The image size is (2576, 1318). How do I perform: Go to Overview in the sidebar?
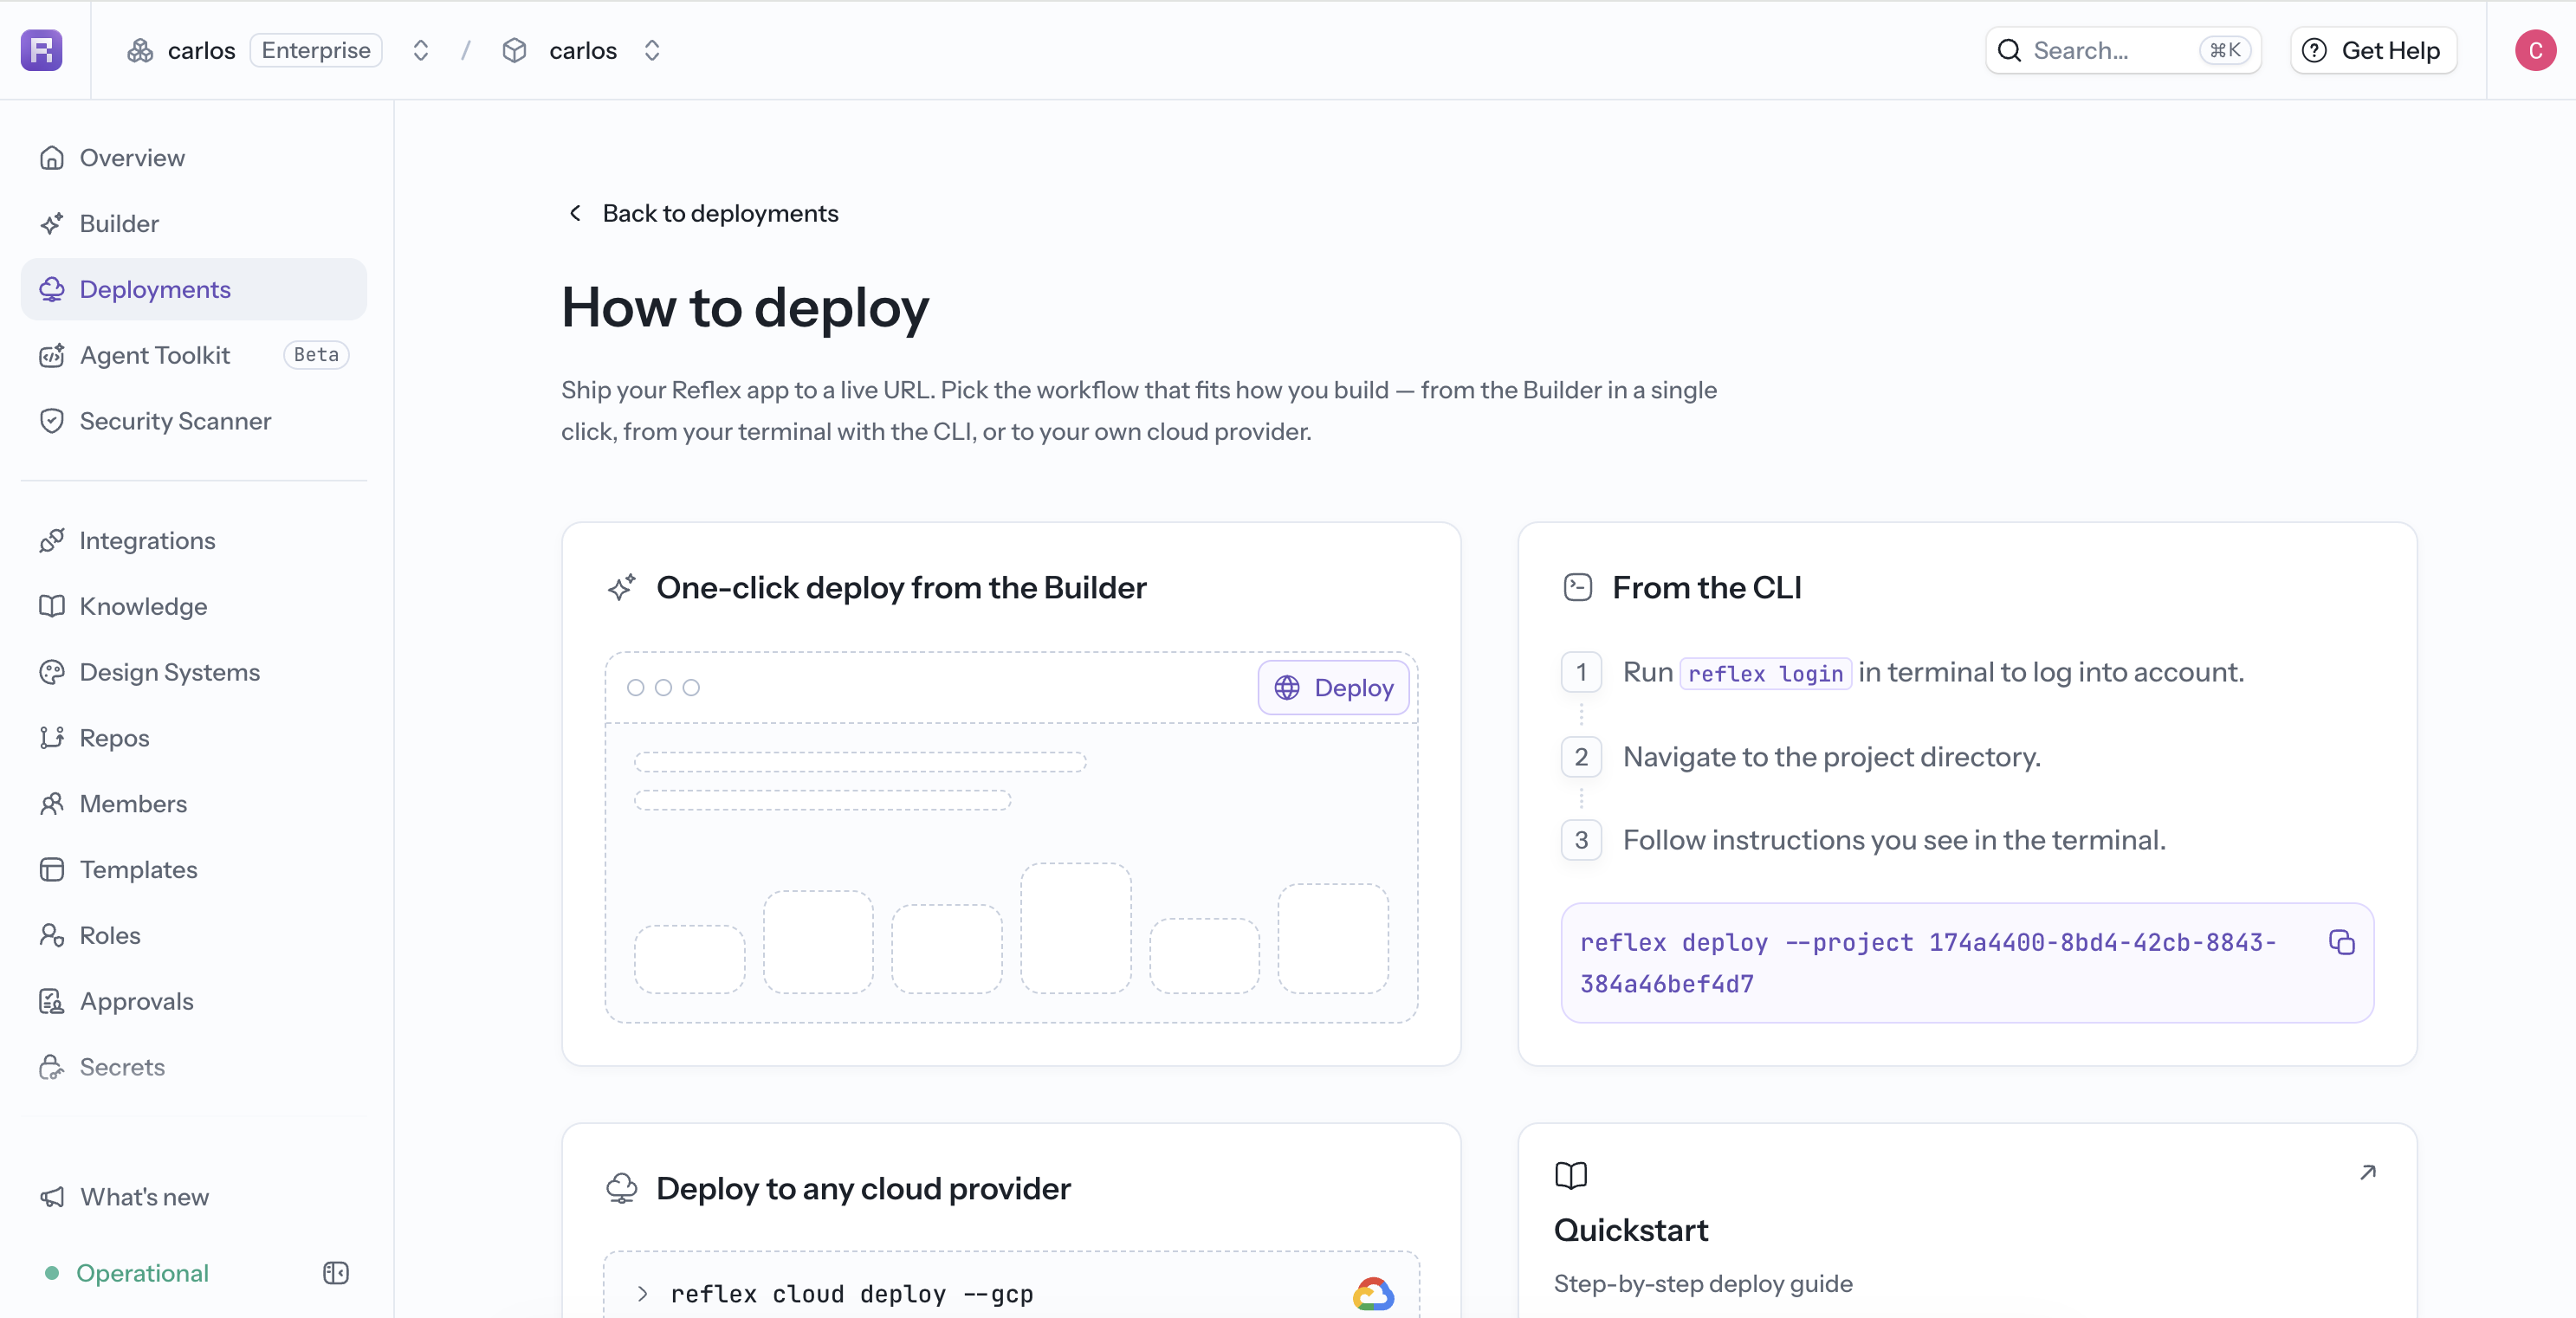point(194,158)
